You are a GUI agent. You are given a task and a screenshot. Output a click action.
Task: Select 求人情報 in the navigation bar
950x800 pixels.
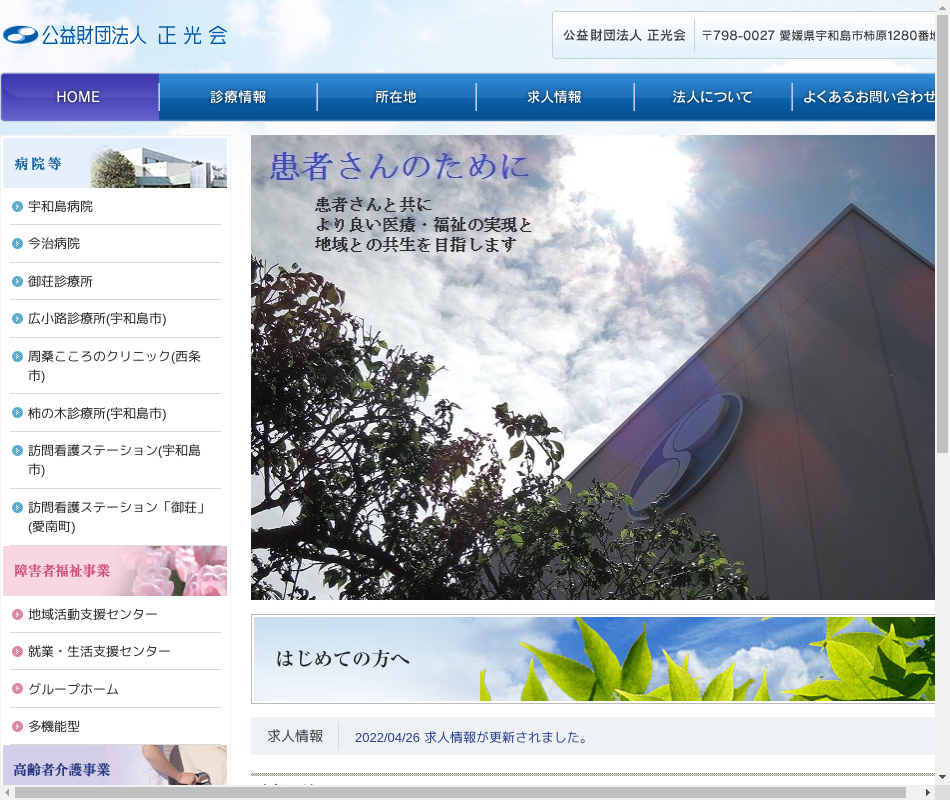pyautogui.click(x=554, y=97)
